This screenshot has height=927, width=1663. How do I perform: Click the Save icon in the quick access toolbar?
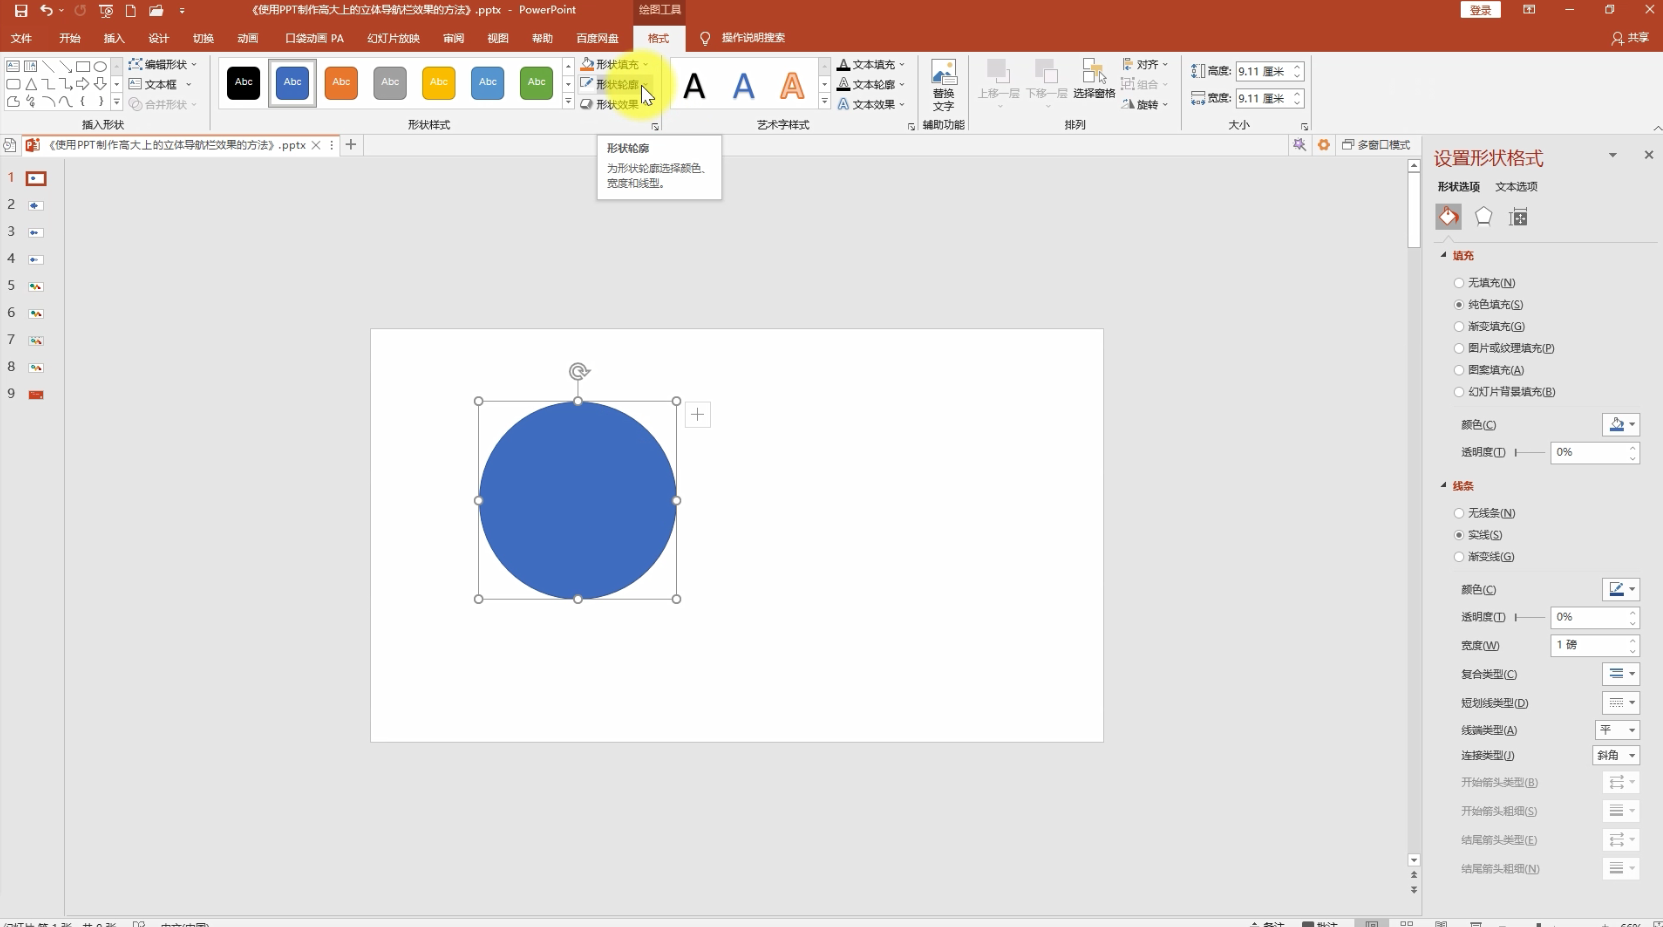click(x=21, y=10)
